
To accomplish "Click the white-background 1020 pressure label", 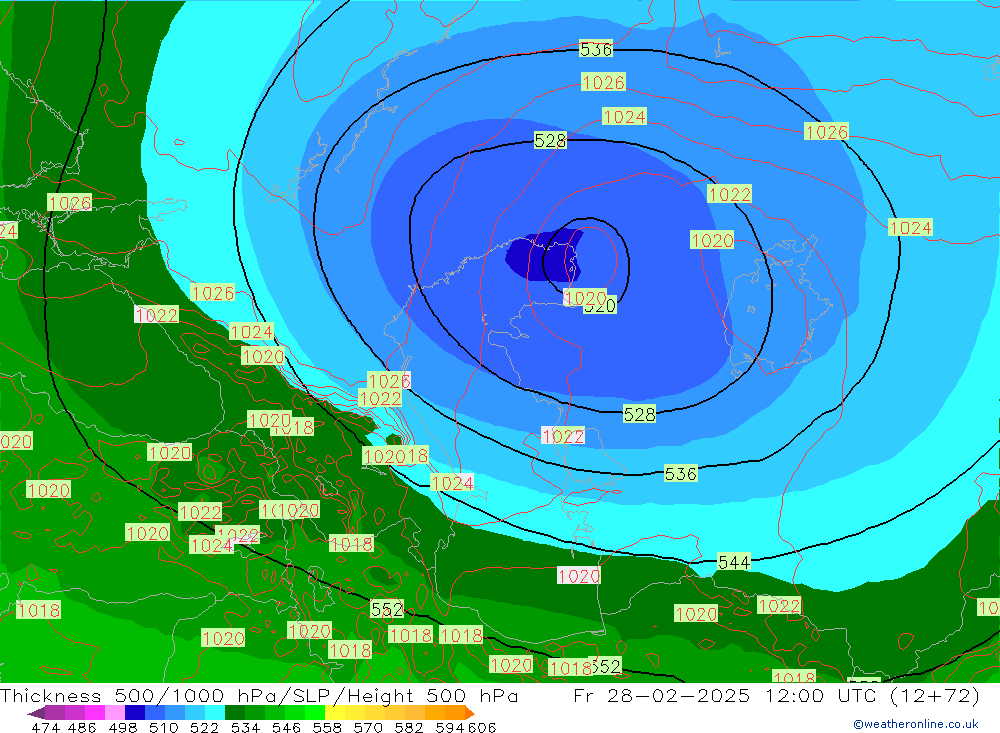I will pyautogui.click(x=579, y=576).
